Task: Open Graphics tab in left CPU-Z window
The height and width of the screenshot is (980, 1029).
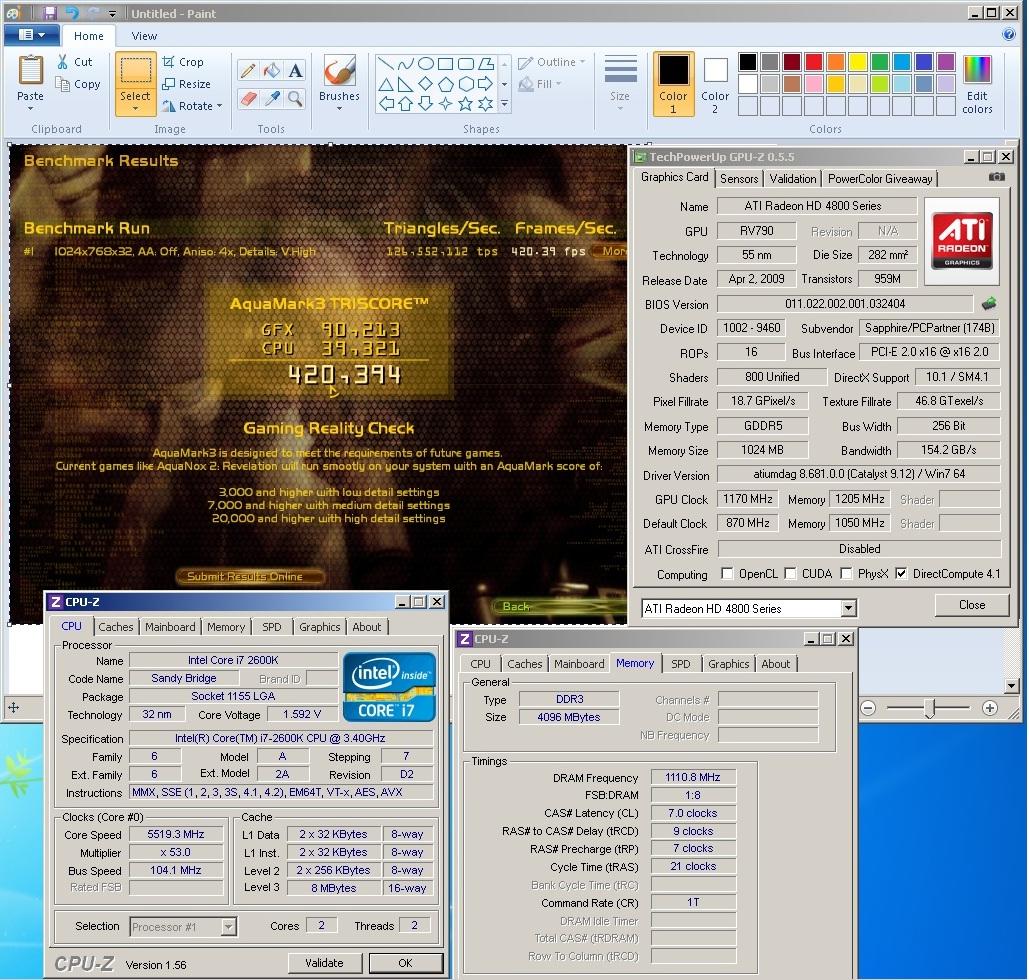Action: tap(320, 627)
